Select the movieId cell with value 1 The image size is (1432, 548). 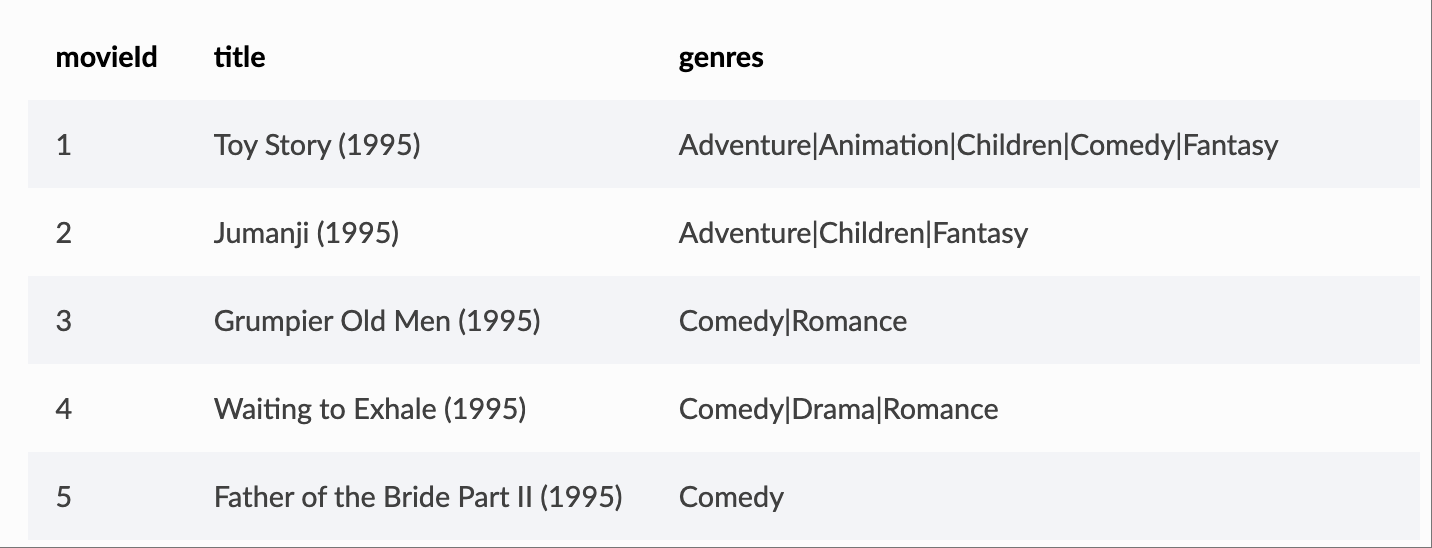[64, 145]
